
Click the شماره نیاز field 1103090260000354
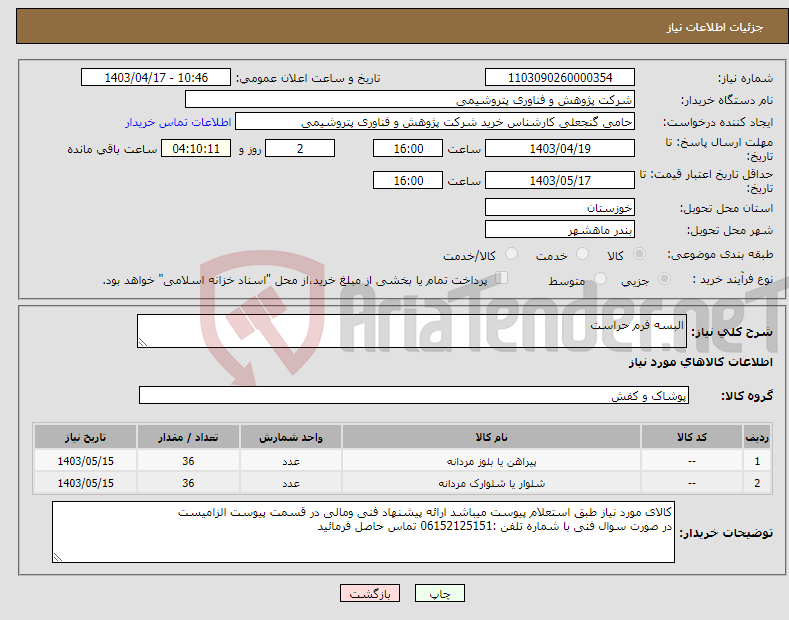[x=560, y=78]
